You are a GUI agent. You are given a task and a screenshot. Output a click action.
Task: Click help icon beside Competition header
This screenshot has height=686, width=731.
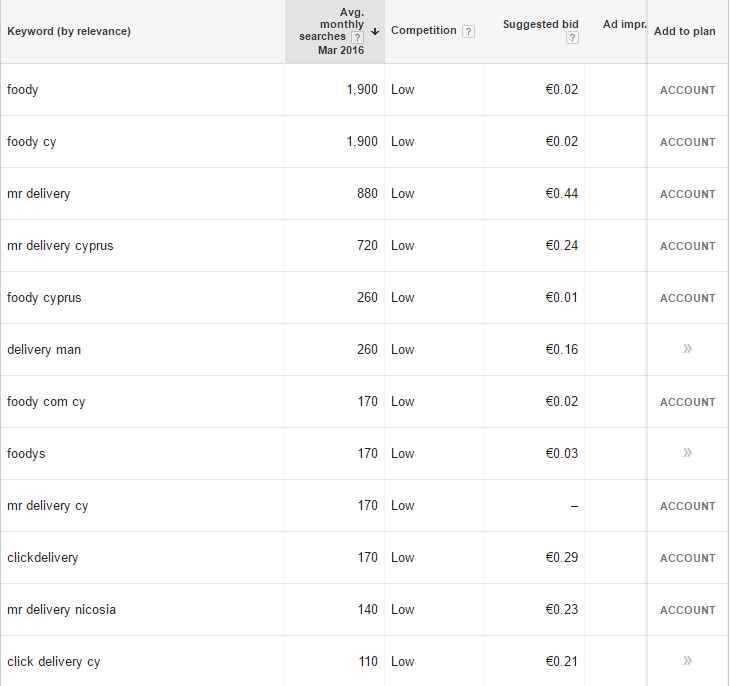(469, 31)
